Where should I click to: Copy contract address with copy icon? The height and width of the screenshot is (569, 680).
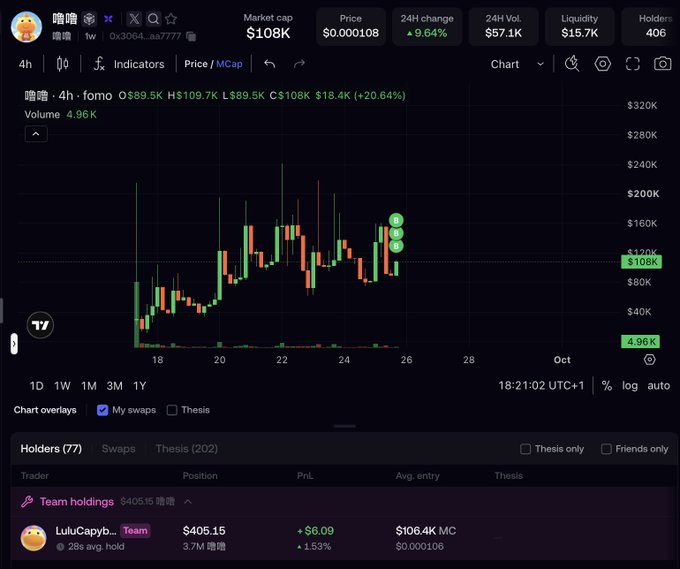click(x=191, y=36)
